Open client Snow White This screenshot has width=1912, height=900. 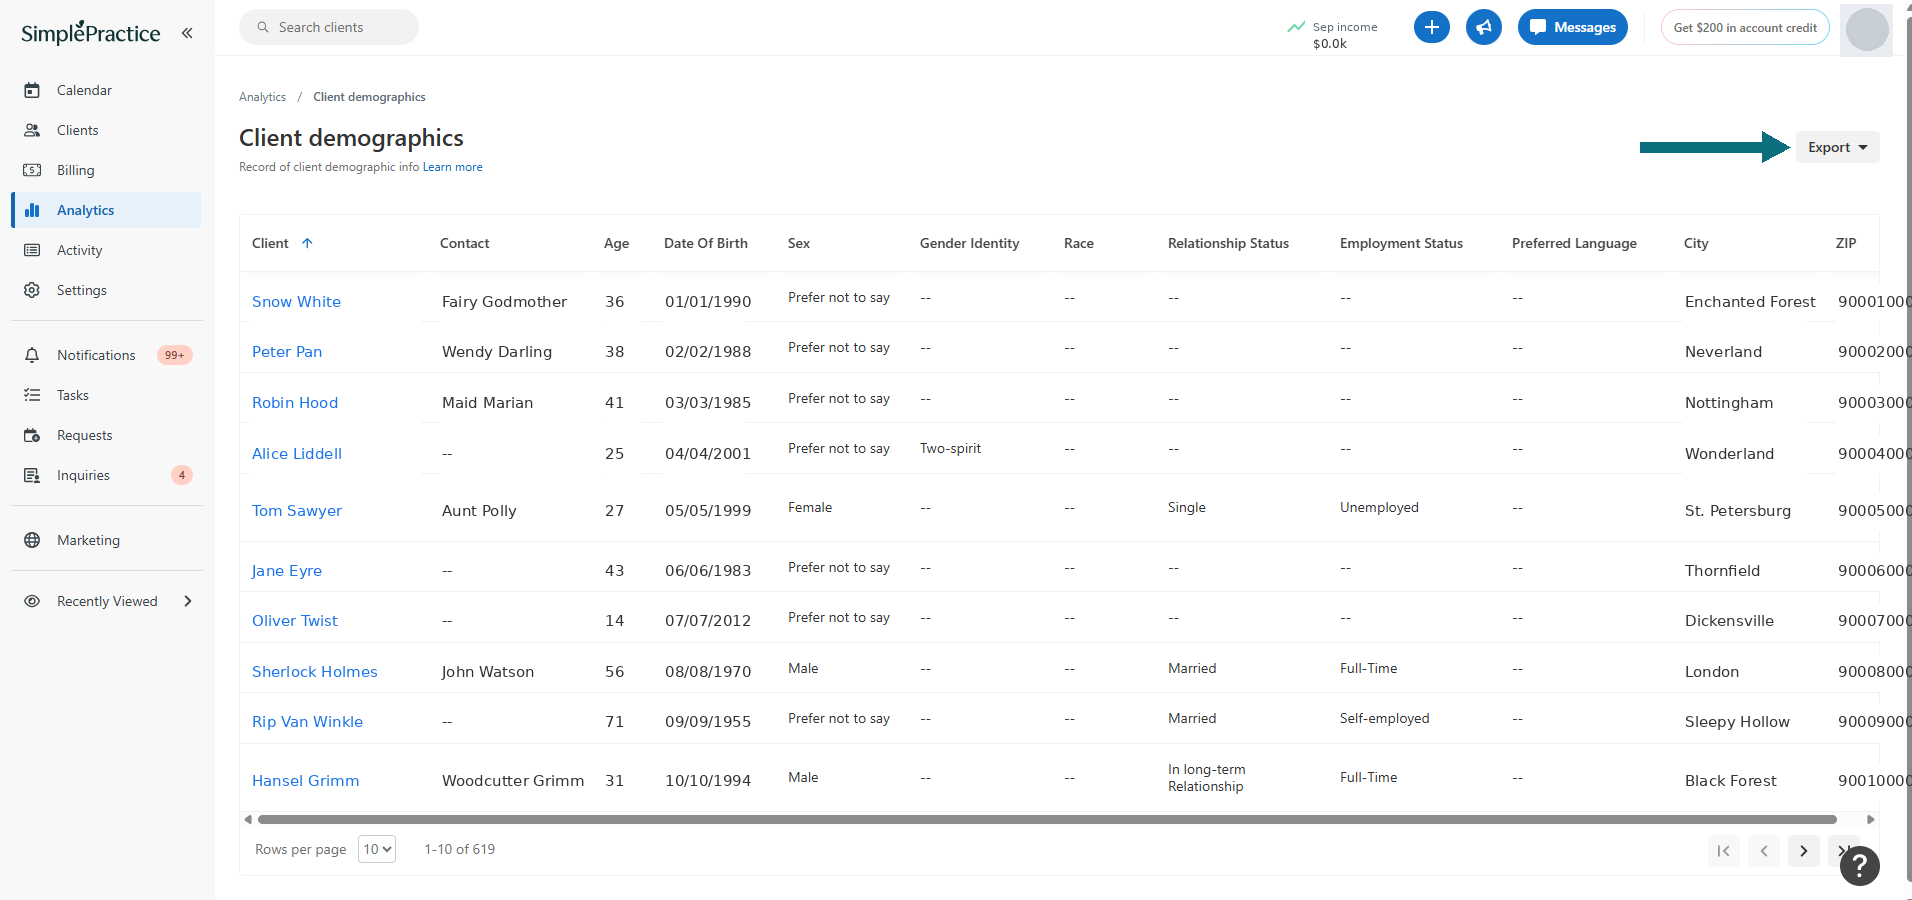296,302
